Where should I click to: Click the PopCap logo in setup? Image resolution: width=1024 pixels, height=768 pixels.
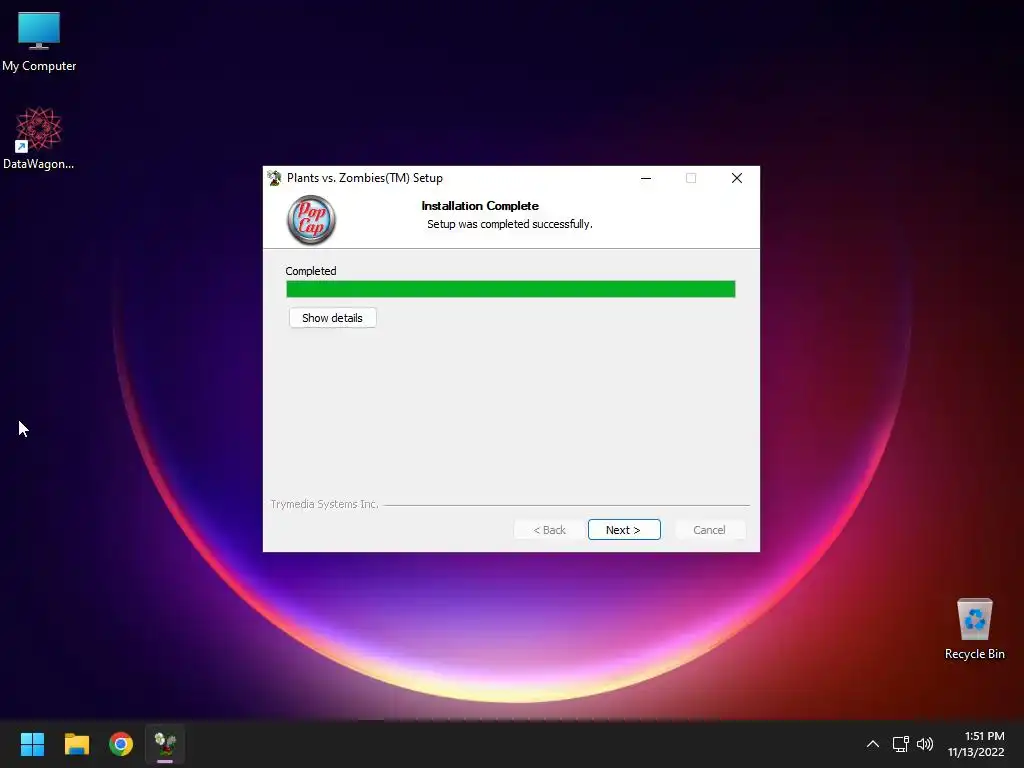pos(312,220)
